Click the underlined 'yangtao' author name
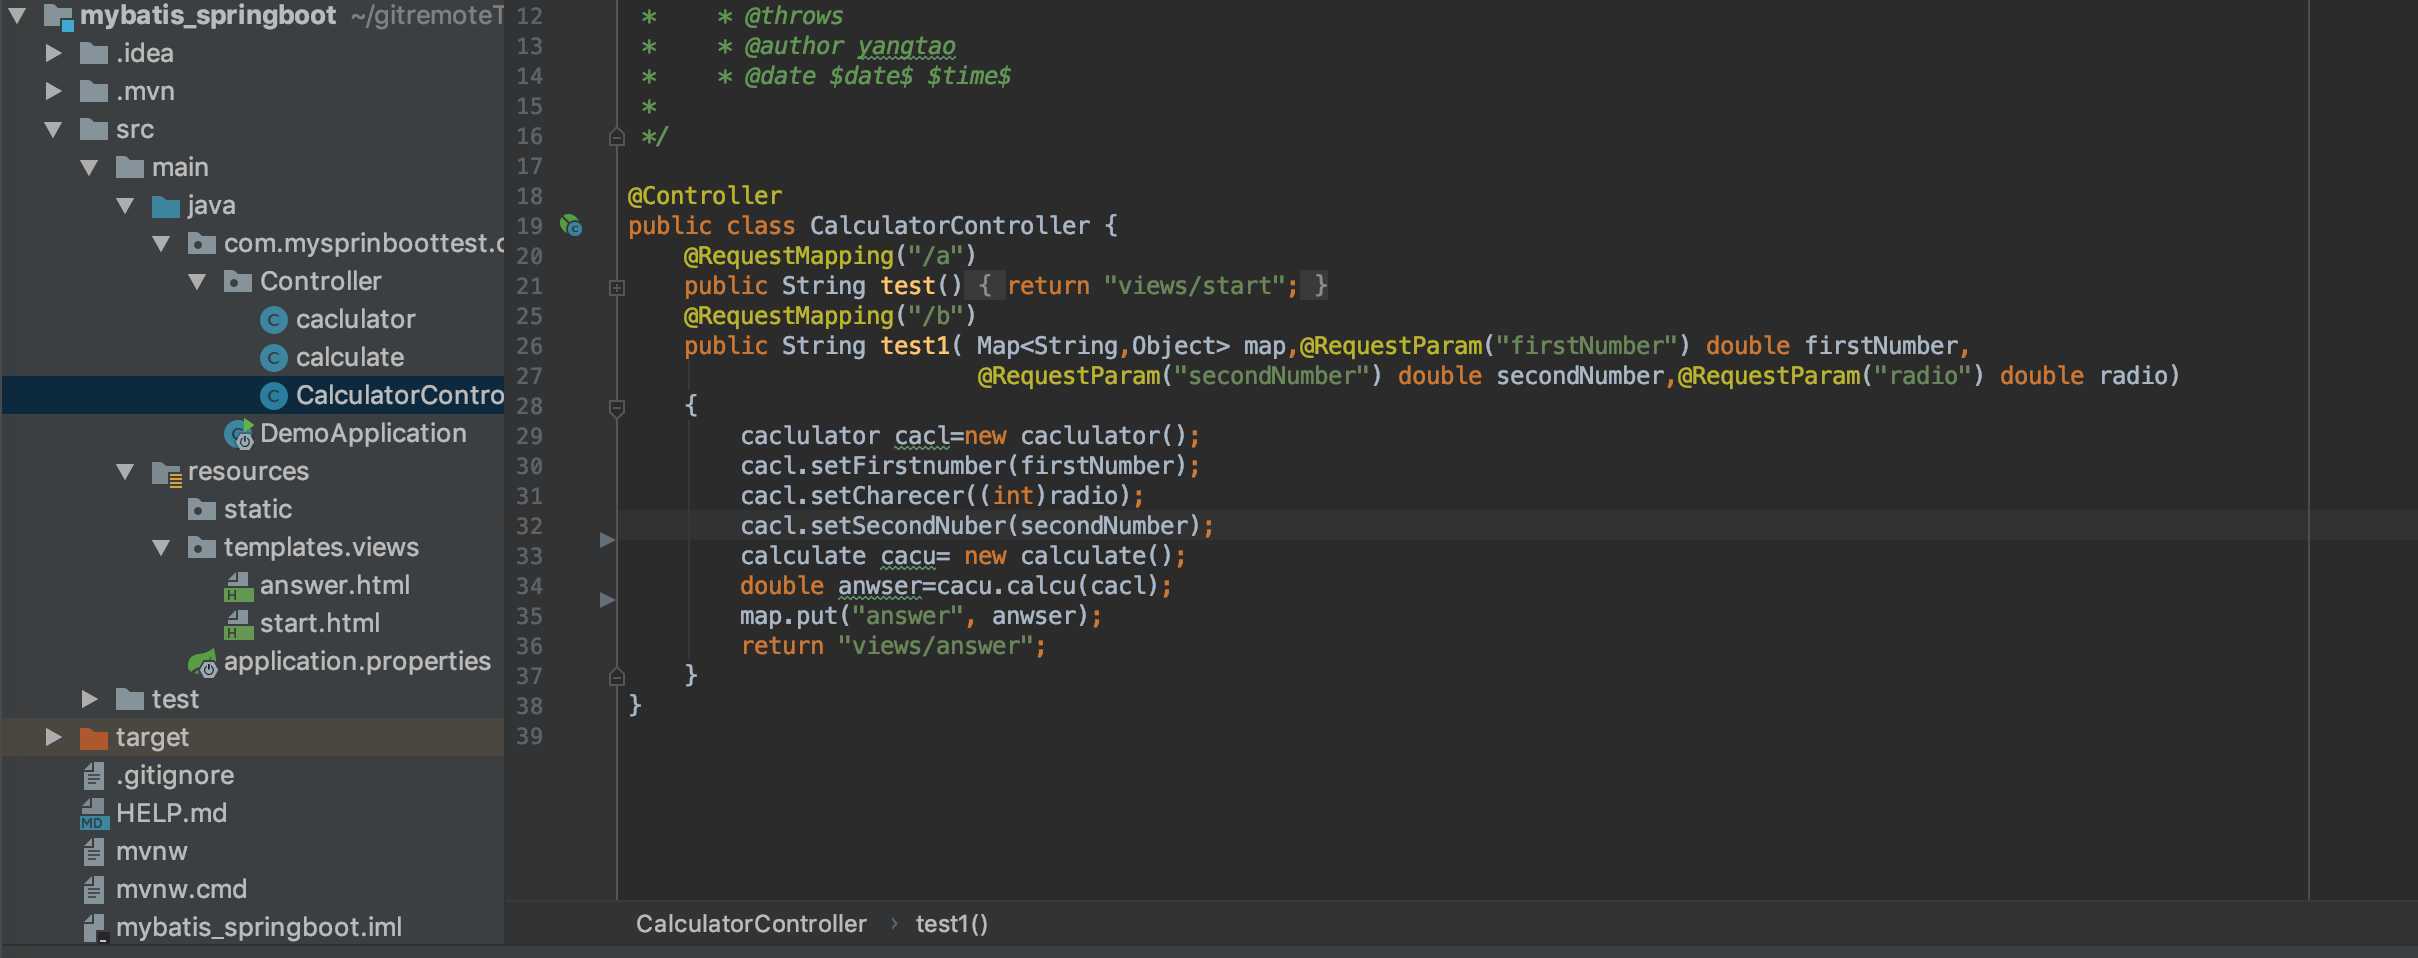The width and height of the screenshot is (2418, 958). 906,47
